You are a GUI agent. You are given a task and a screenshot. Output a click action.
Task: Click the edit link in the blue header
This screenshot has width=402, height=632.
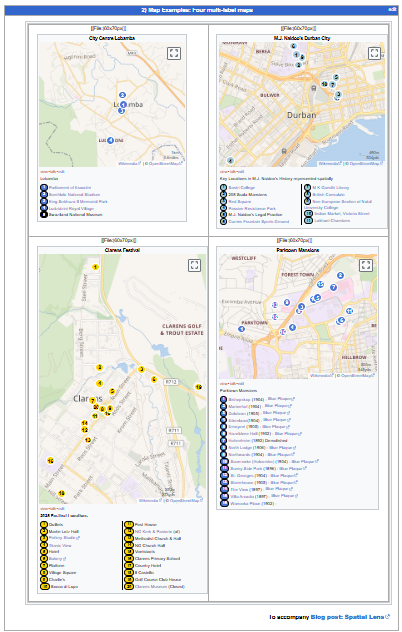pos(392,9)
